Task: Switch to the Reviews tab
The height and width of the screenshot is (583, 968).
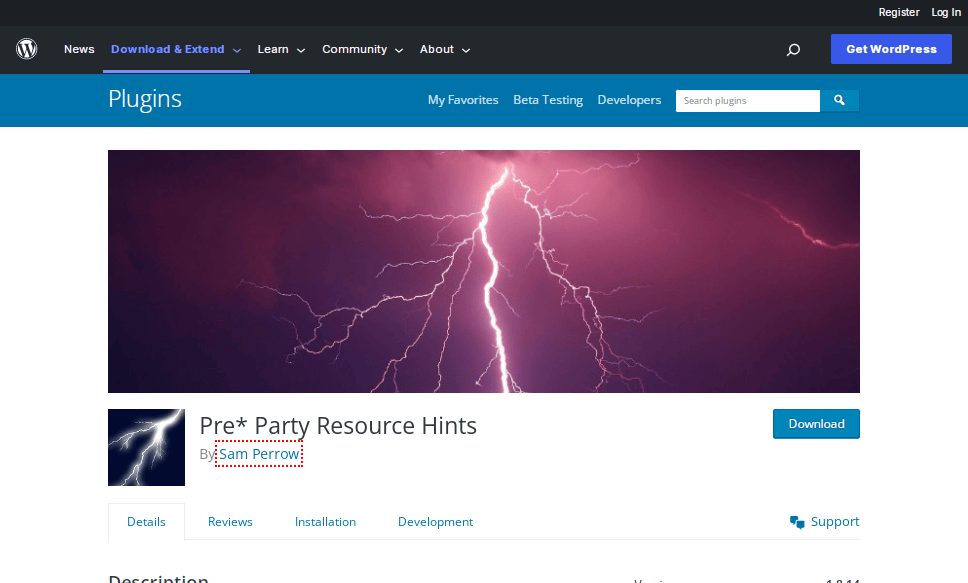Action: click(230, 522)
